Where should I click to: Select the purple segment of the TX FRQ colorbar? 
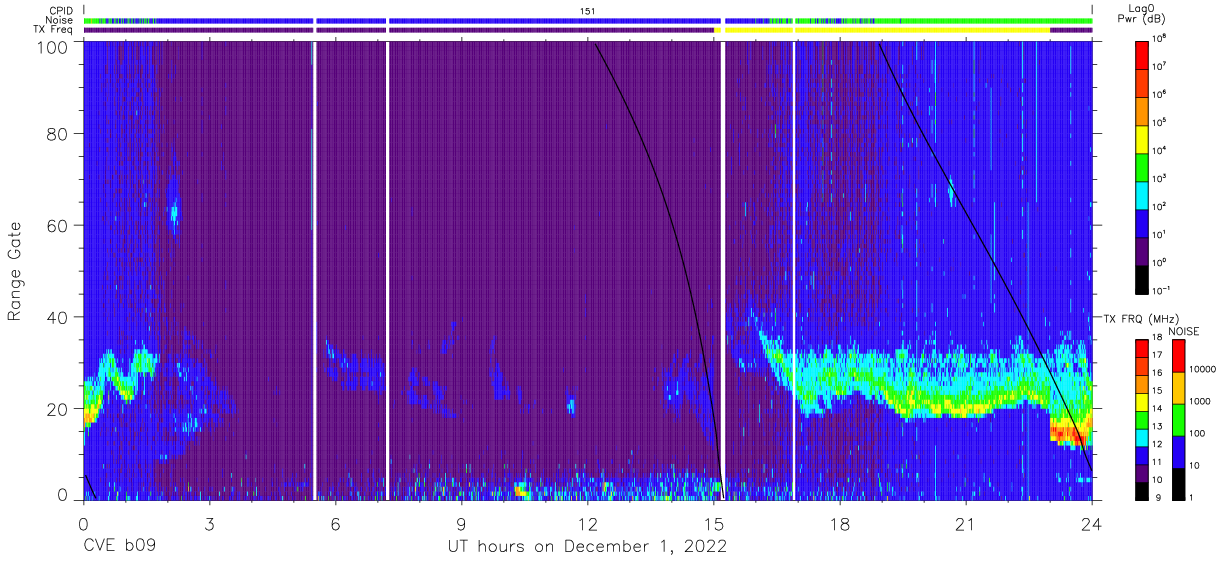[1142, 472]
